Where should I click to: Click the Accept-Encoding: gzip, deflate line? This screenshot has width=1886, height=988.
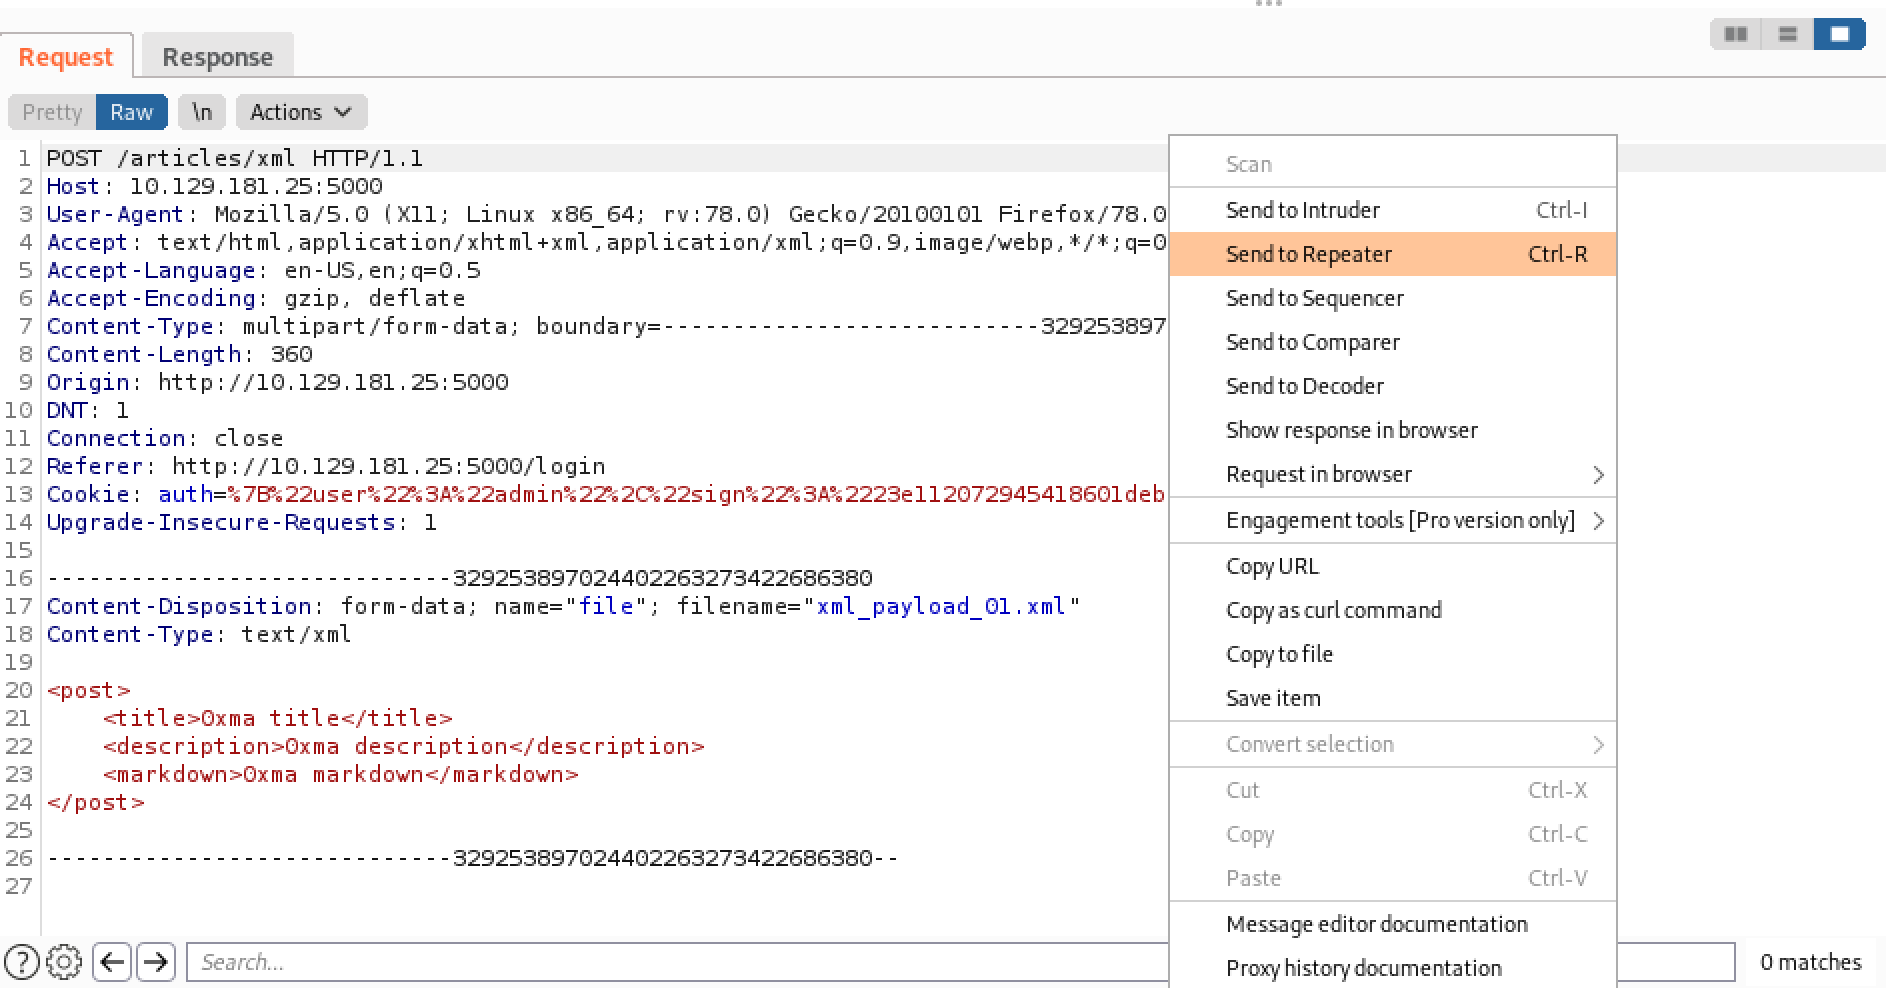[256, 298]
